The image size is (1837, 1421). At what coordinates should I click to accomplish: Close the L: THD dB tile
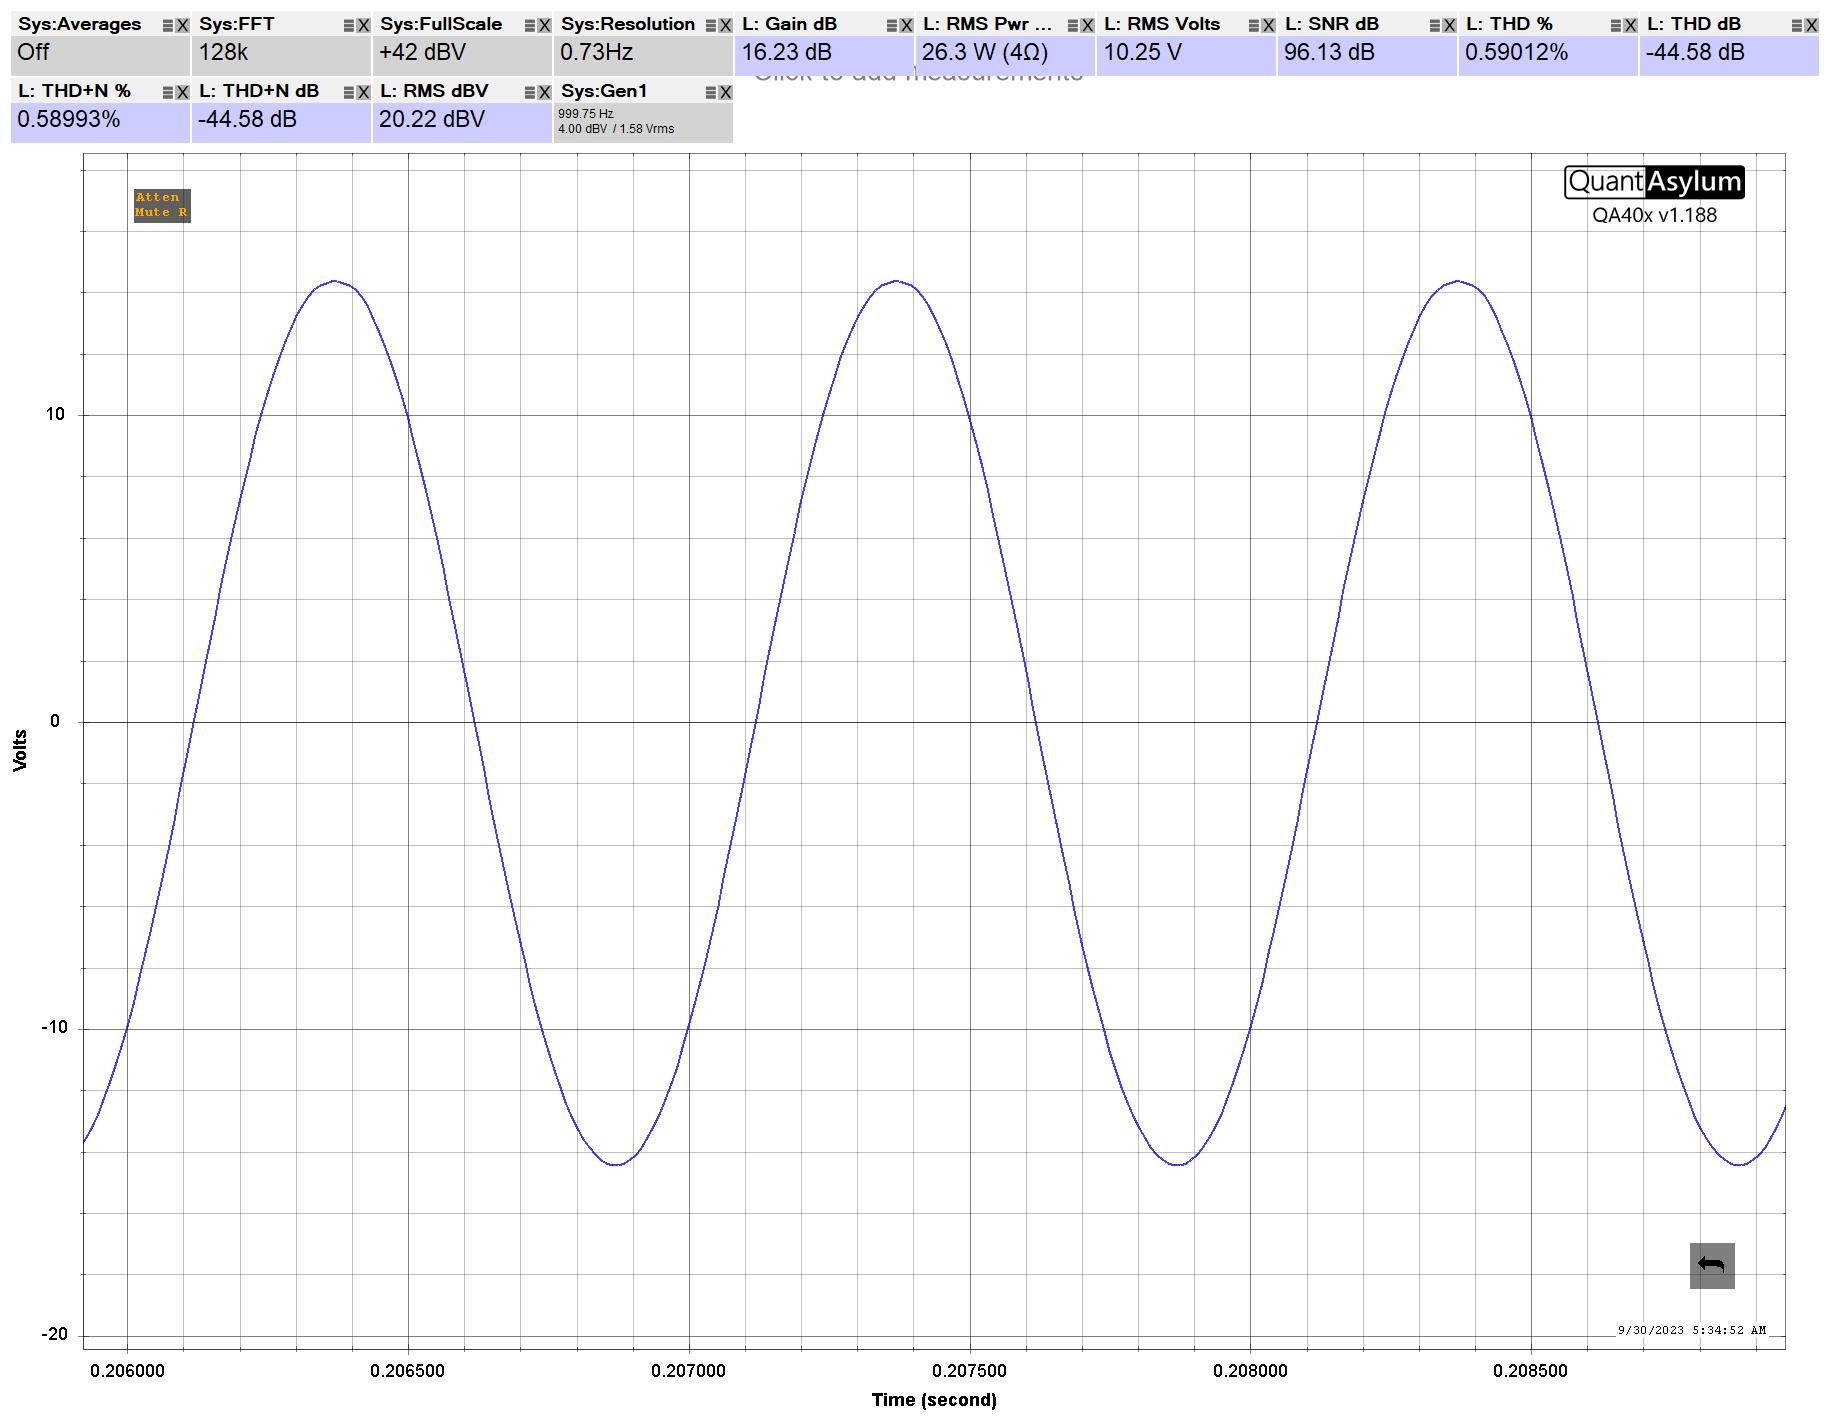(x=1812, y=25)
